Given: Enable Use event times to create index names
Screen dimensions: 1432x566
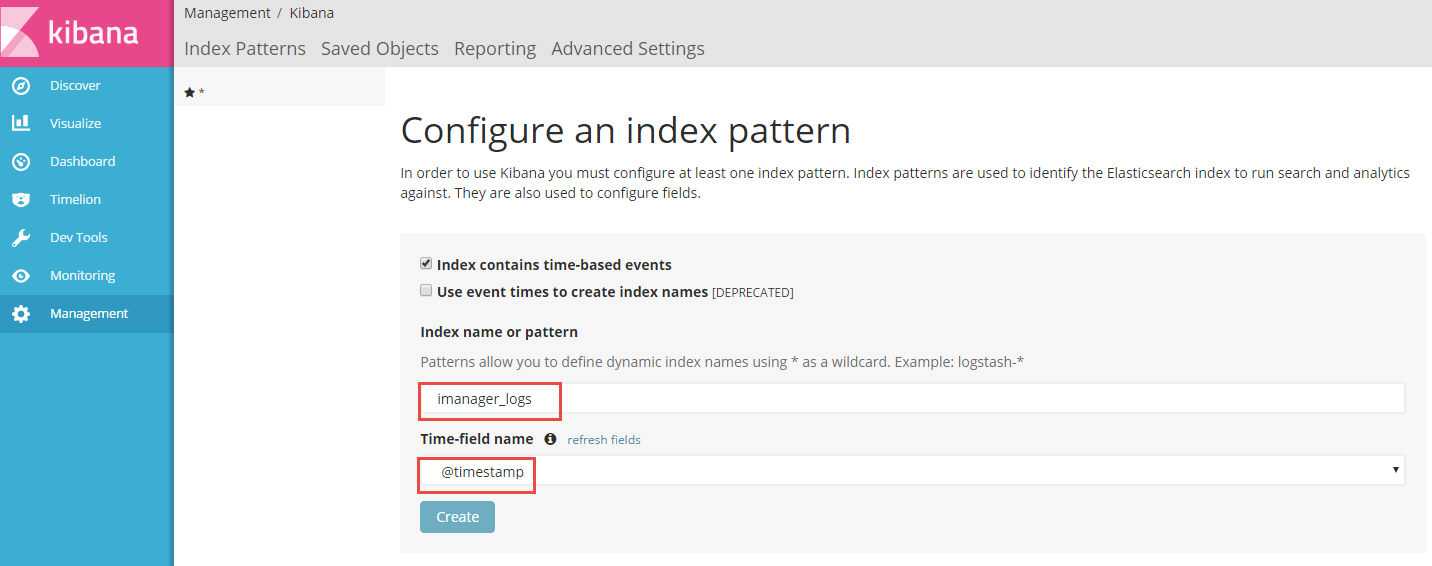Looking at the screenshot, I should pyautogui.click(x=426, y=291).
